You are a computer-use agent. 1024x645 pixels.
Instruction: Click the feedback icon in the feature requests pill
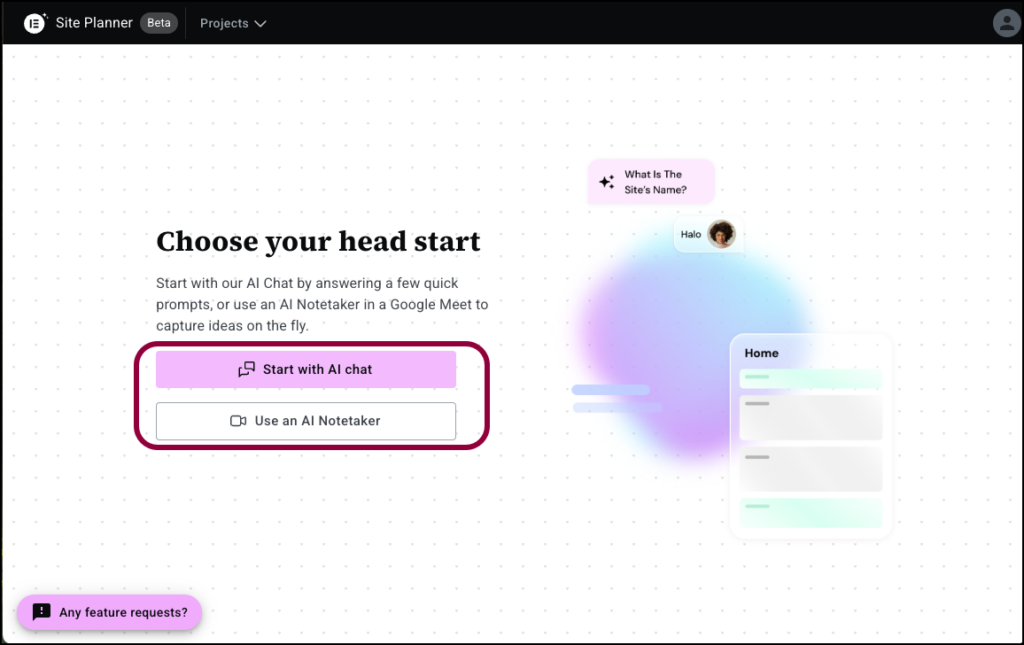[x=41, y=612]
